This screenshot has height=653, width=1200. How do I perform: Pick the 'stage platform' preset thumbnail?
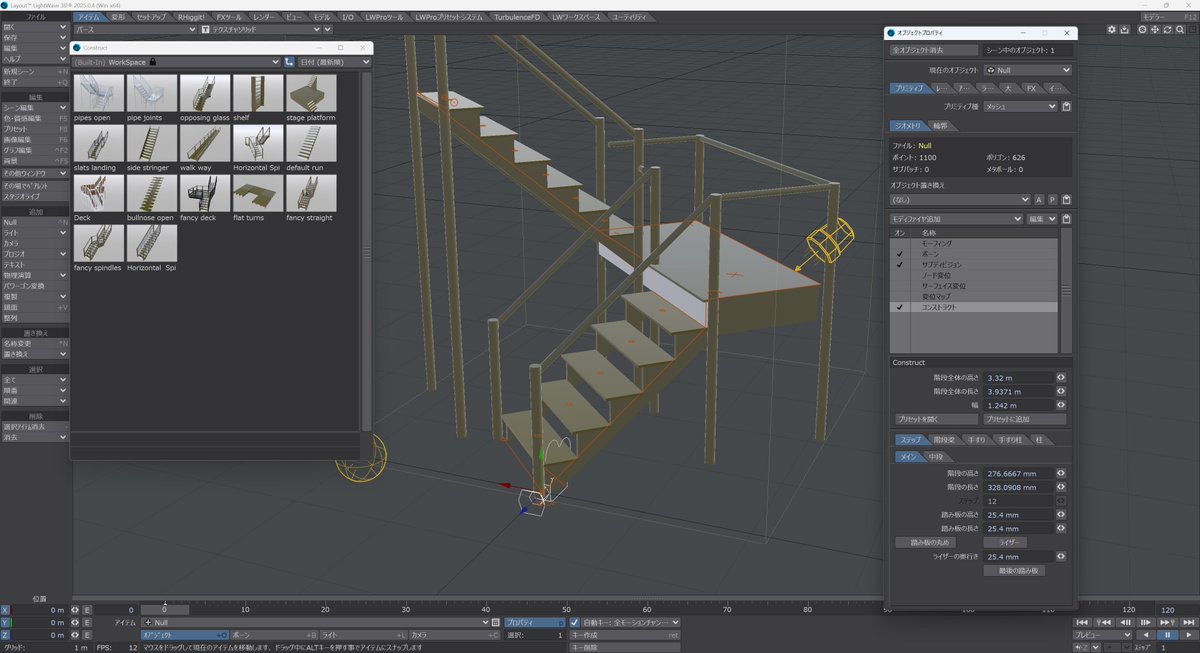(311, 93)
